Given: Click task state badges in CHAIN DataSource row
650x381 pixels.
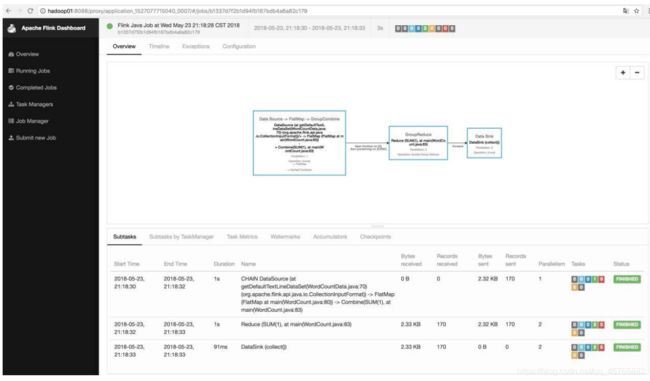Looking at the screenshot, I should (588, 283).
